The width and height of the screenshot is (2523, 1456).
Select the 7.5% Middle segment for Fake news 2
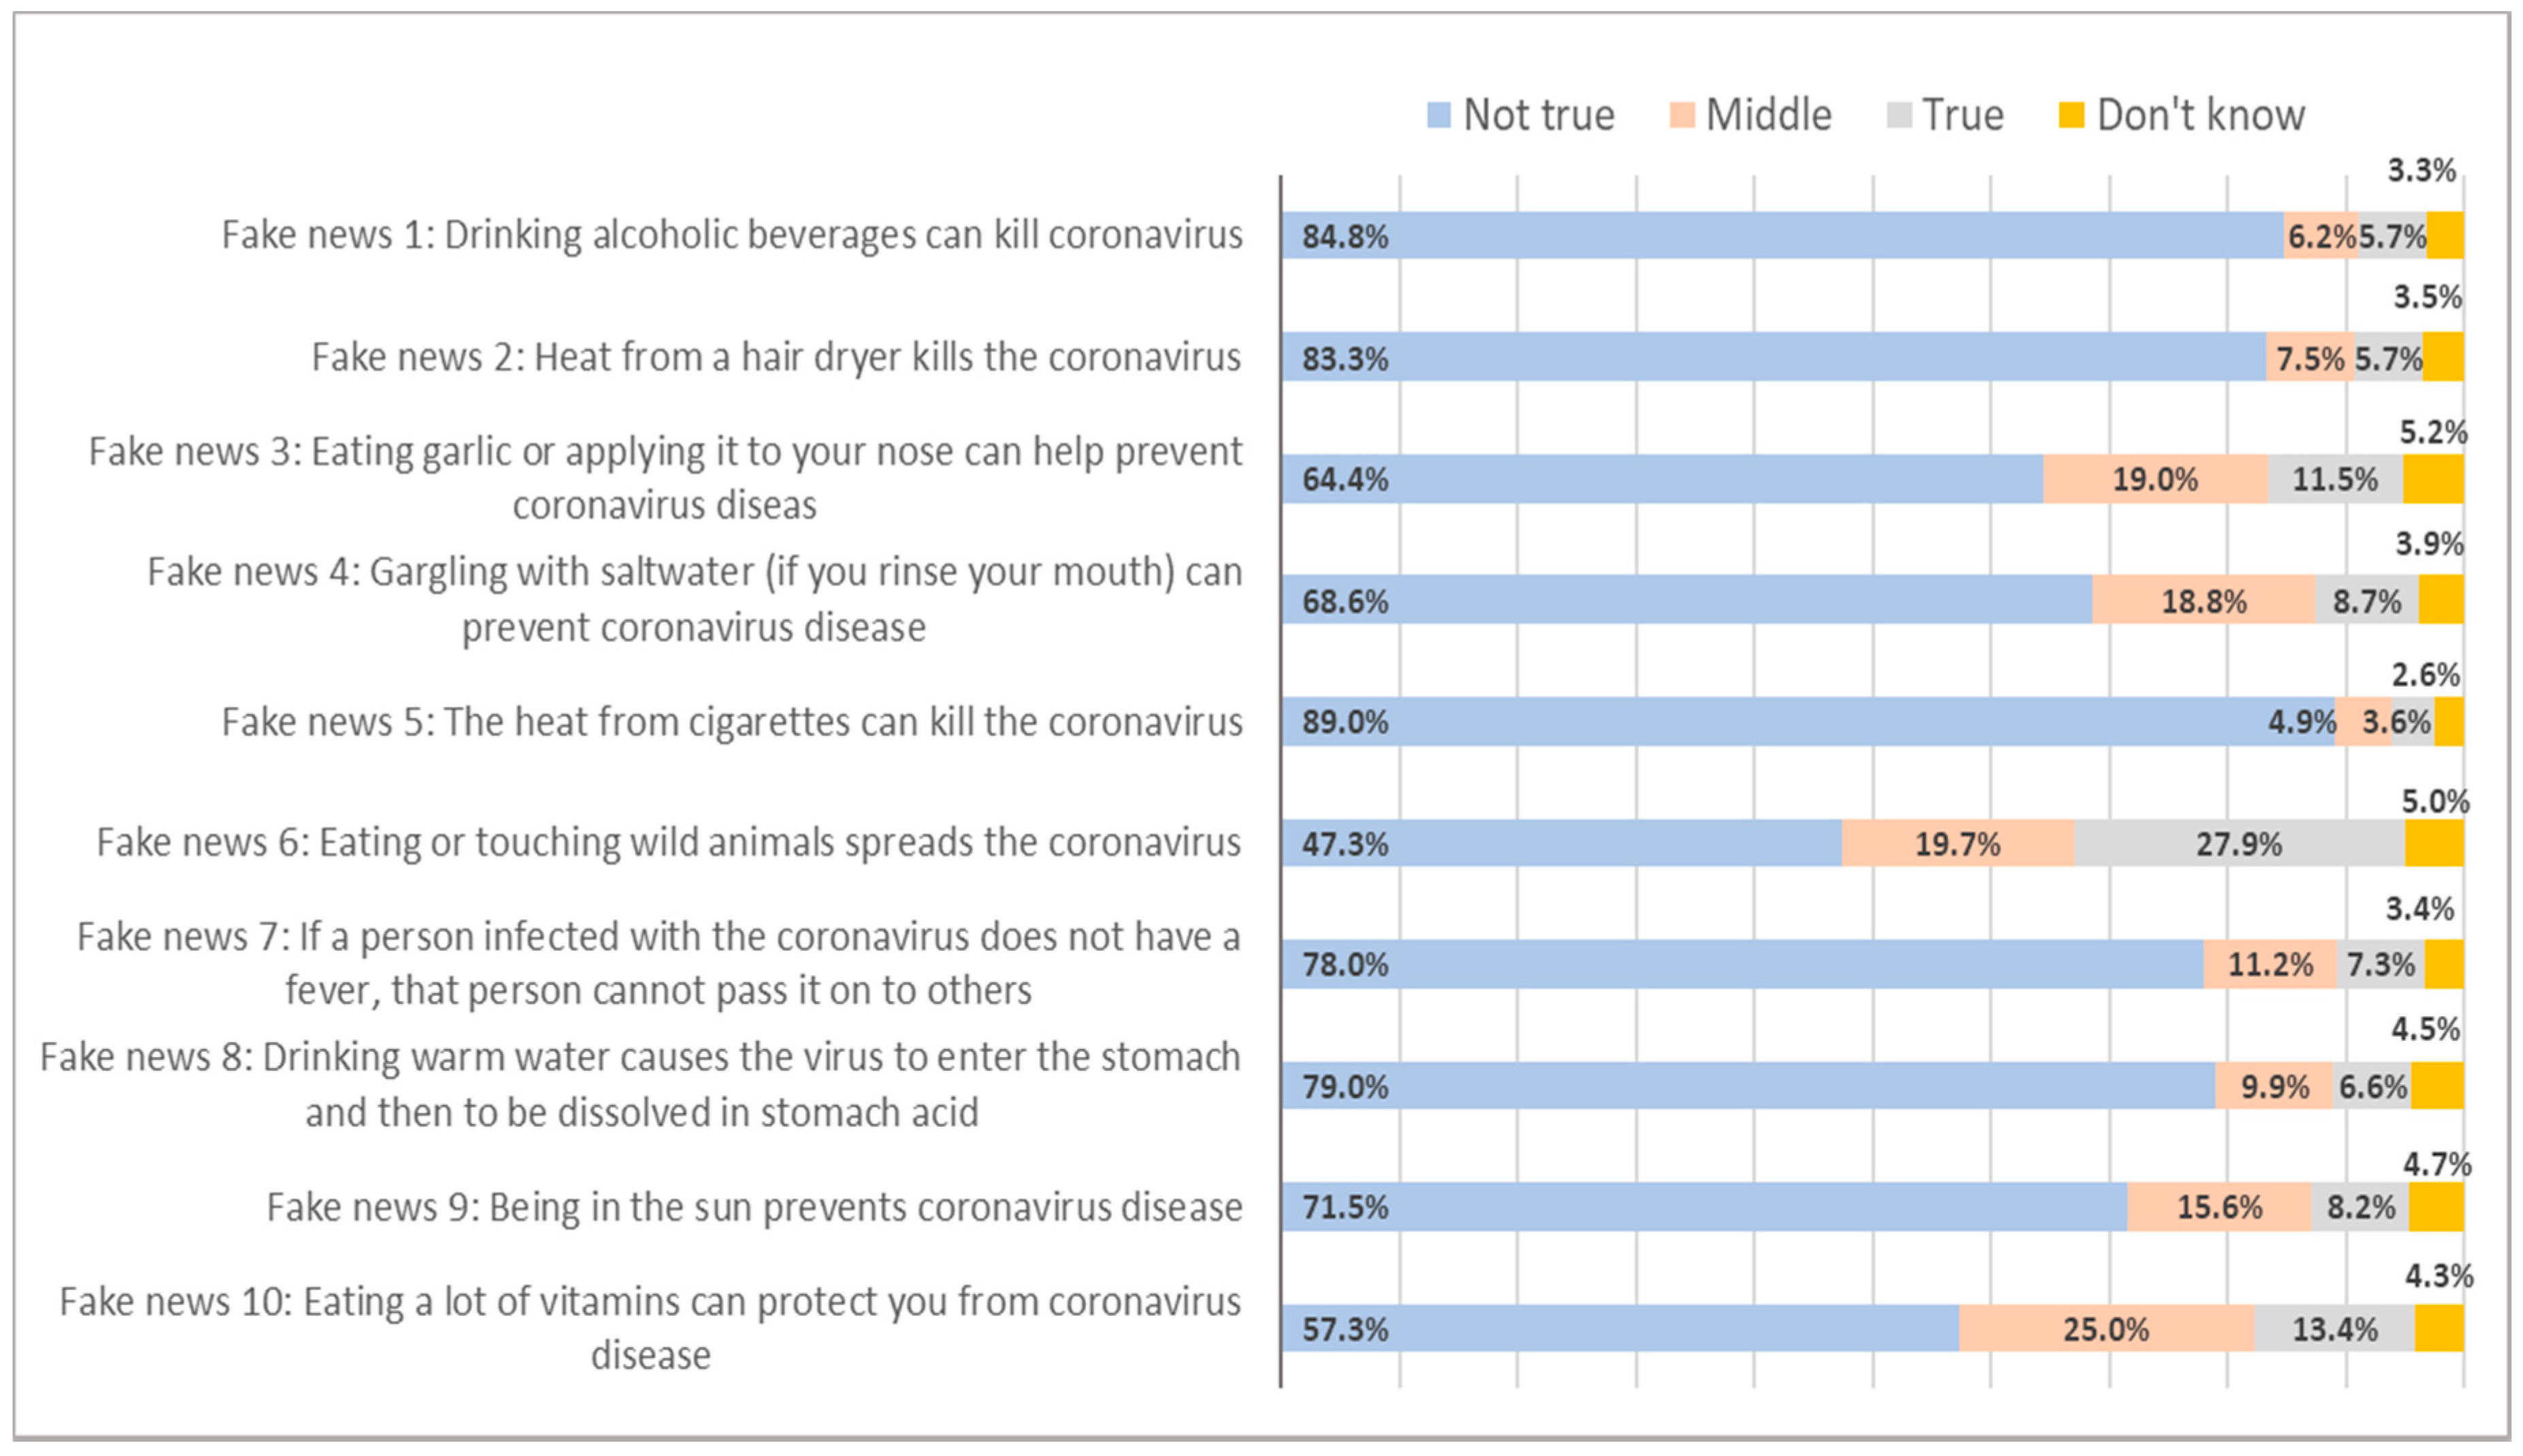coord(2309,358)
